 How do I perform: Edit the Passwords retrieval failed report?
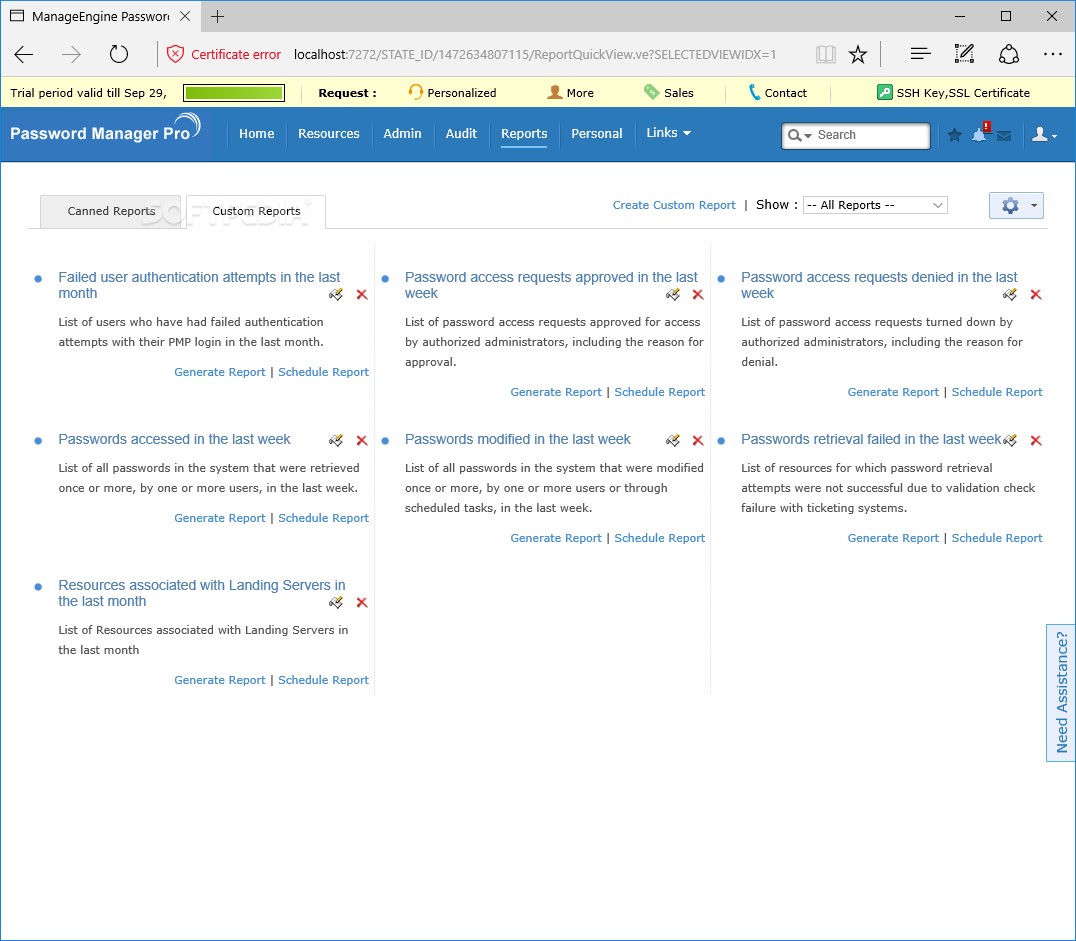pos(1009,441)
